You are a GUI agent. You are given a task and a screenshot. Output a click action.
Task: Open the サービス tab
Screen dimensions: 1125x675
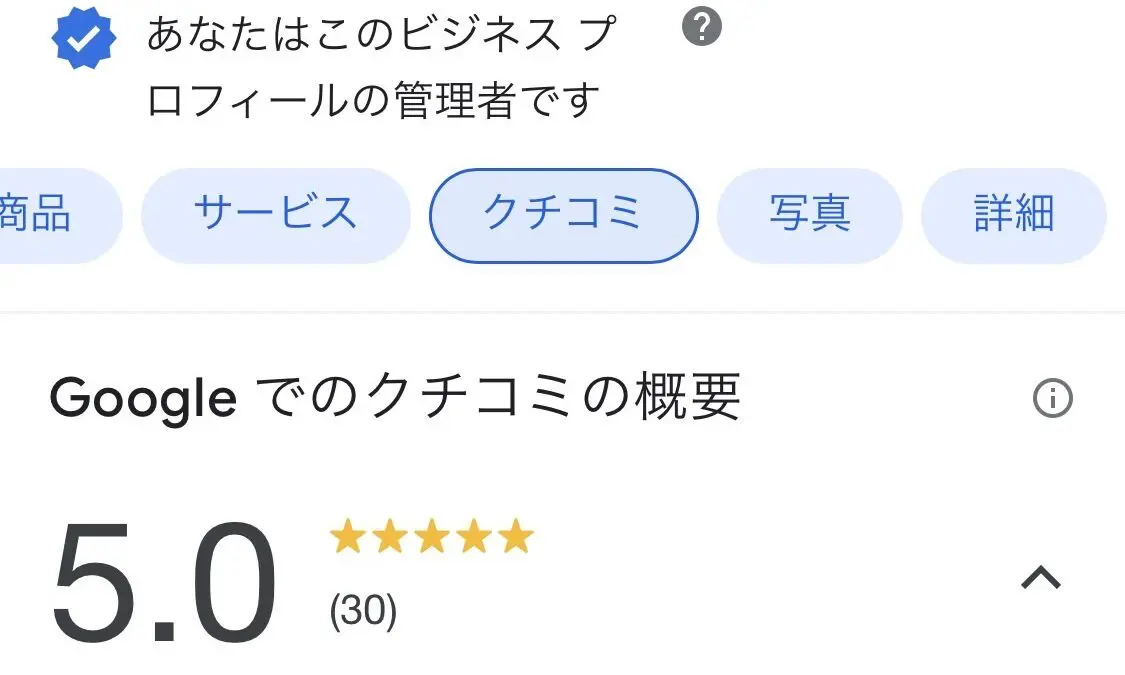[x=275, y=215]
